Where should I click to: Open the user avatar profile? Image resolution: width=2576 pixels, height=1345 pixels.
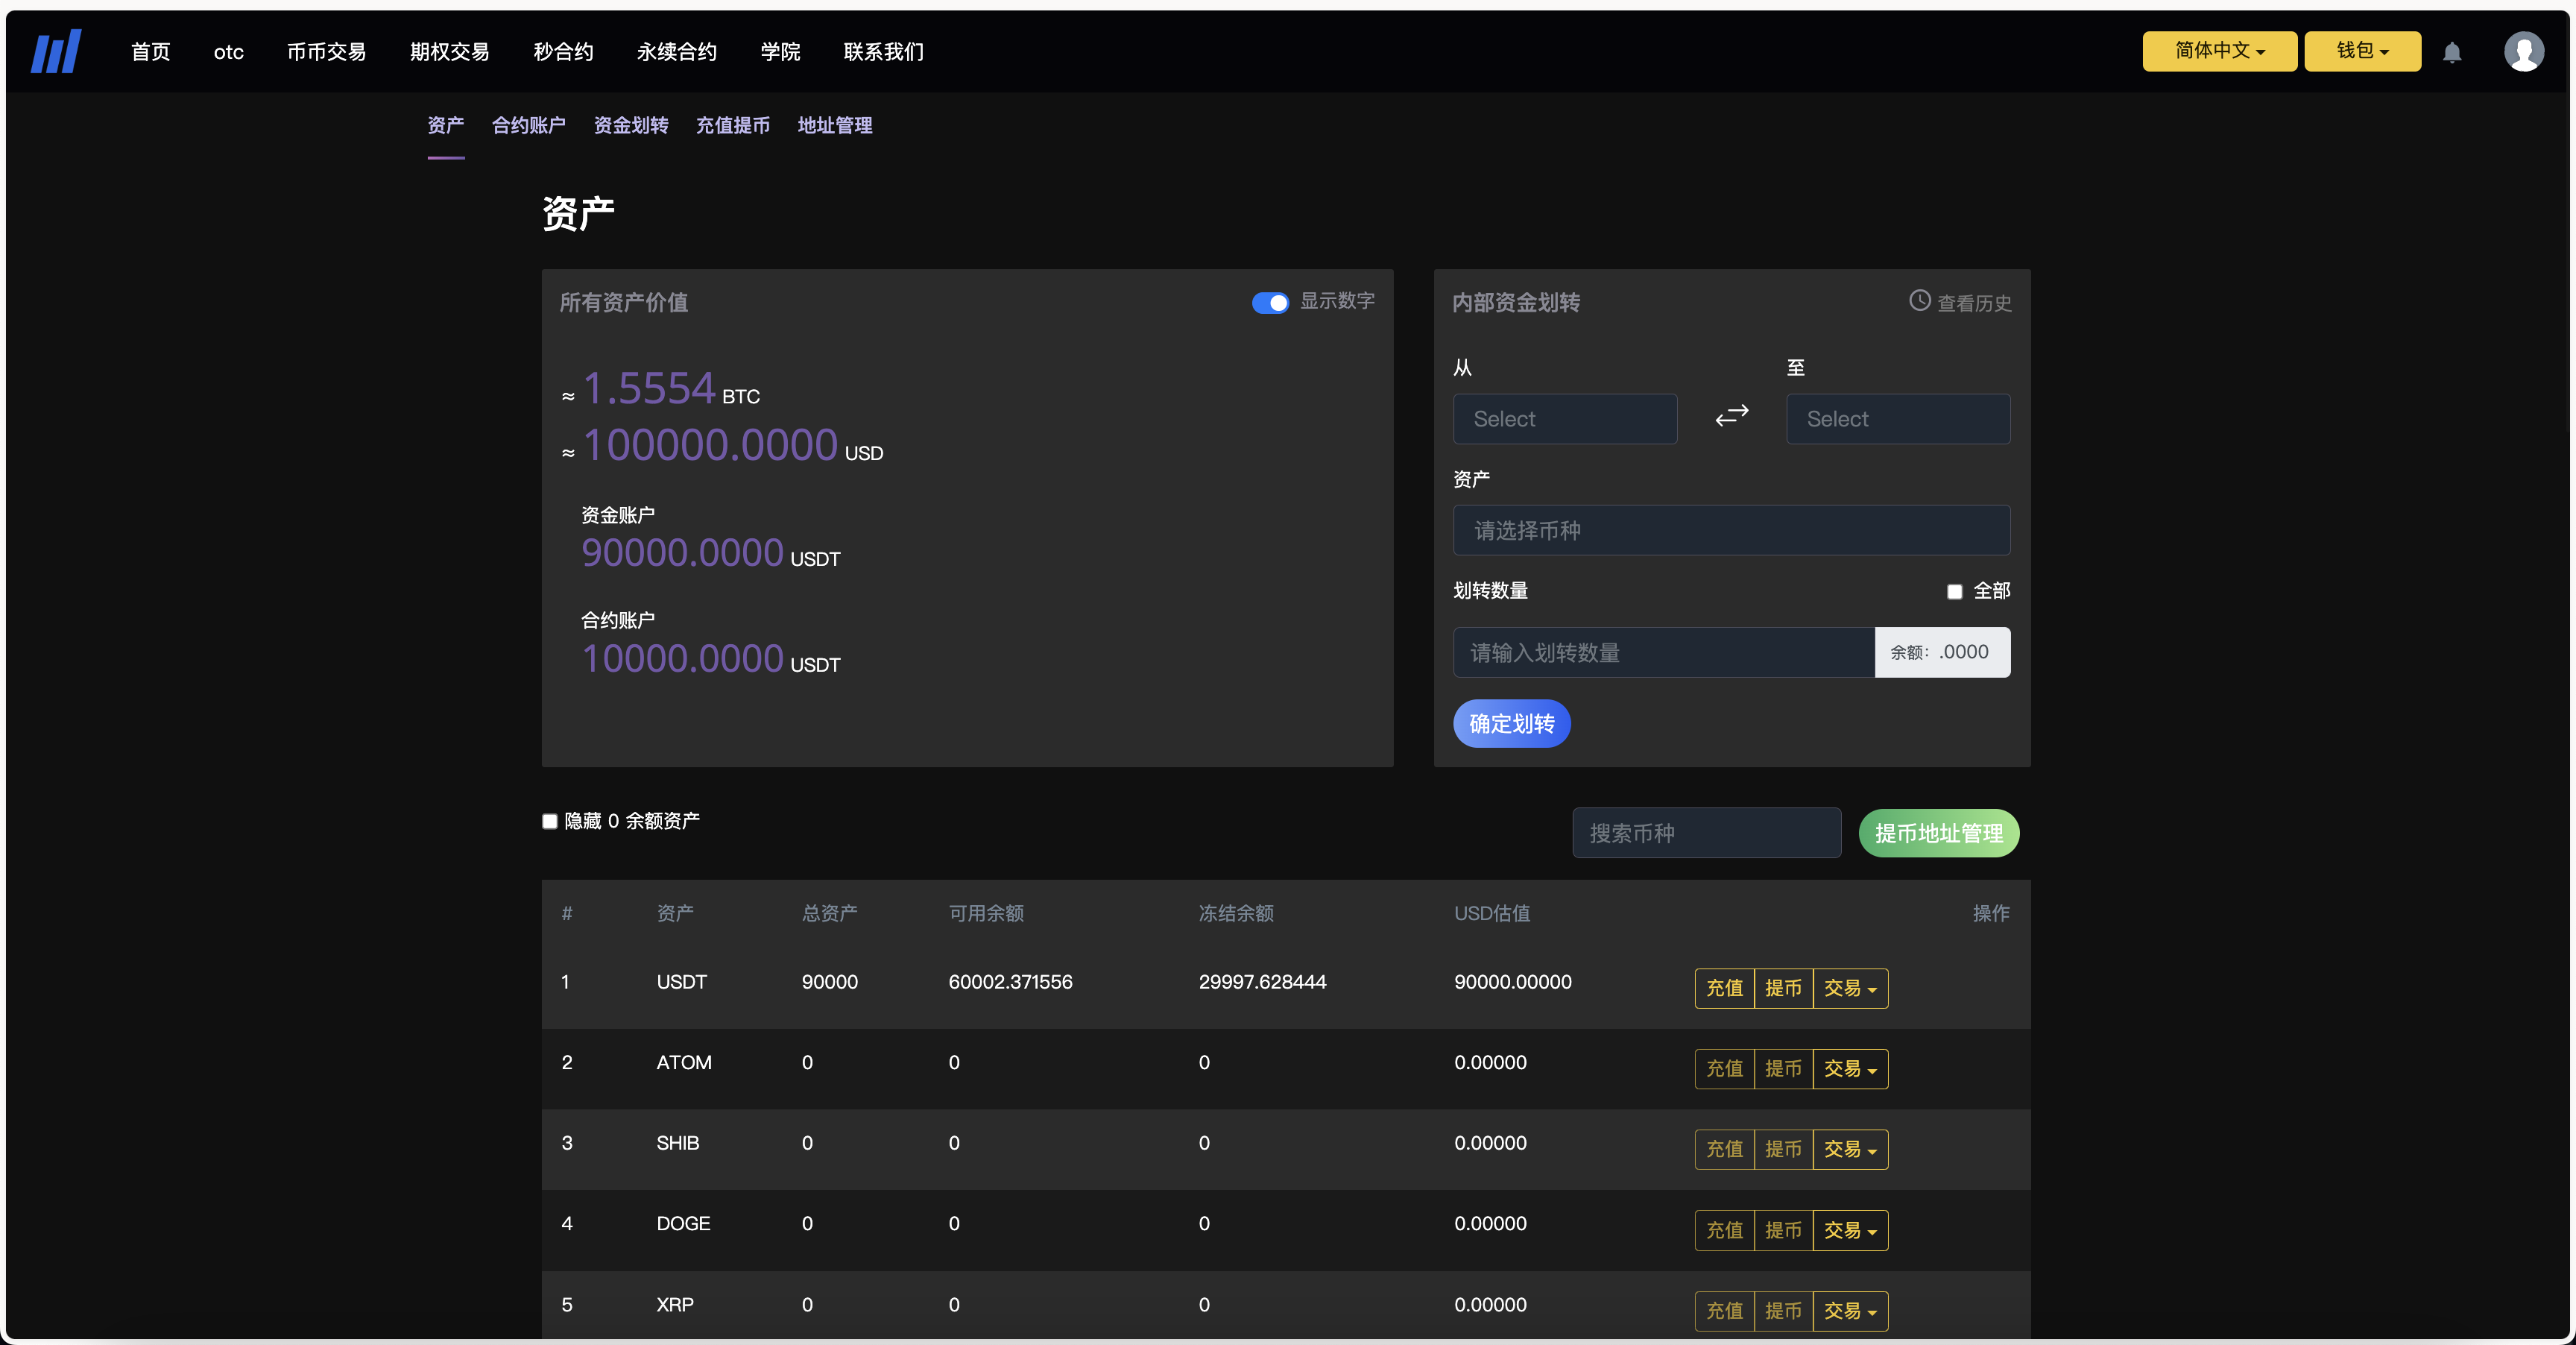point(2524,51)
